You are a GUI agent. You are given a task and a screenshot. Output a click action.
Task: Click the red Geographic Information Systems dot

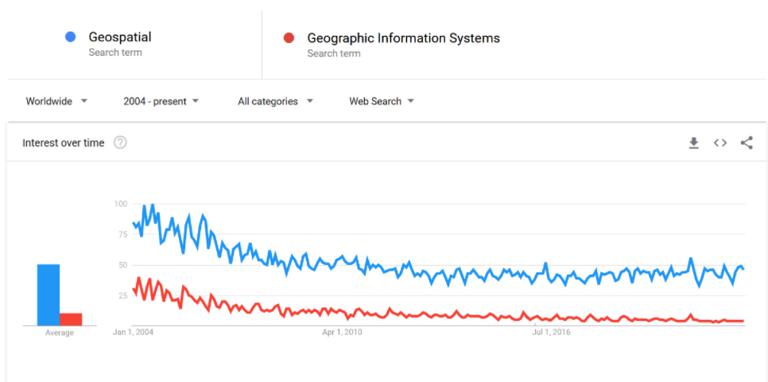click(x=289, y=38)
